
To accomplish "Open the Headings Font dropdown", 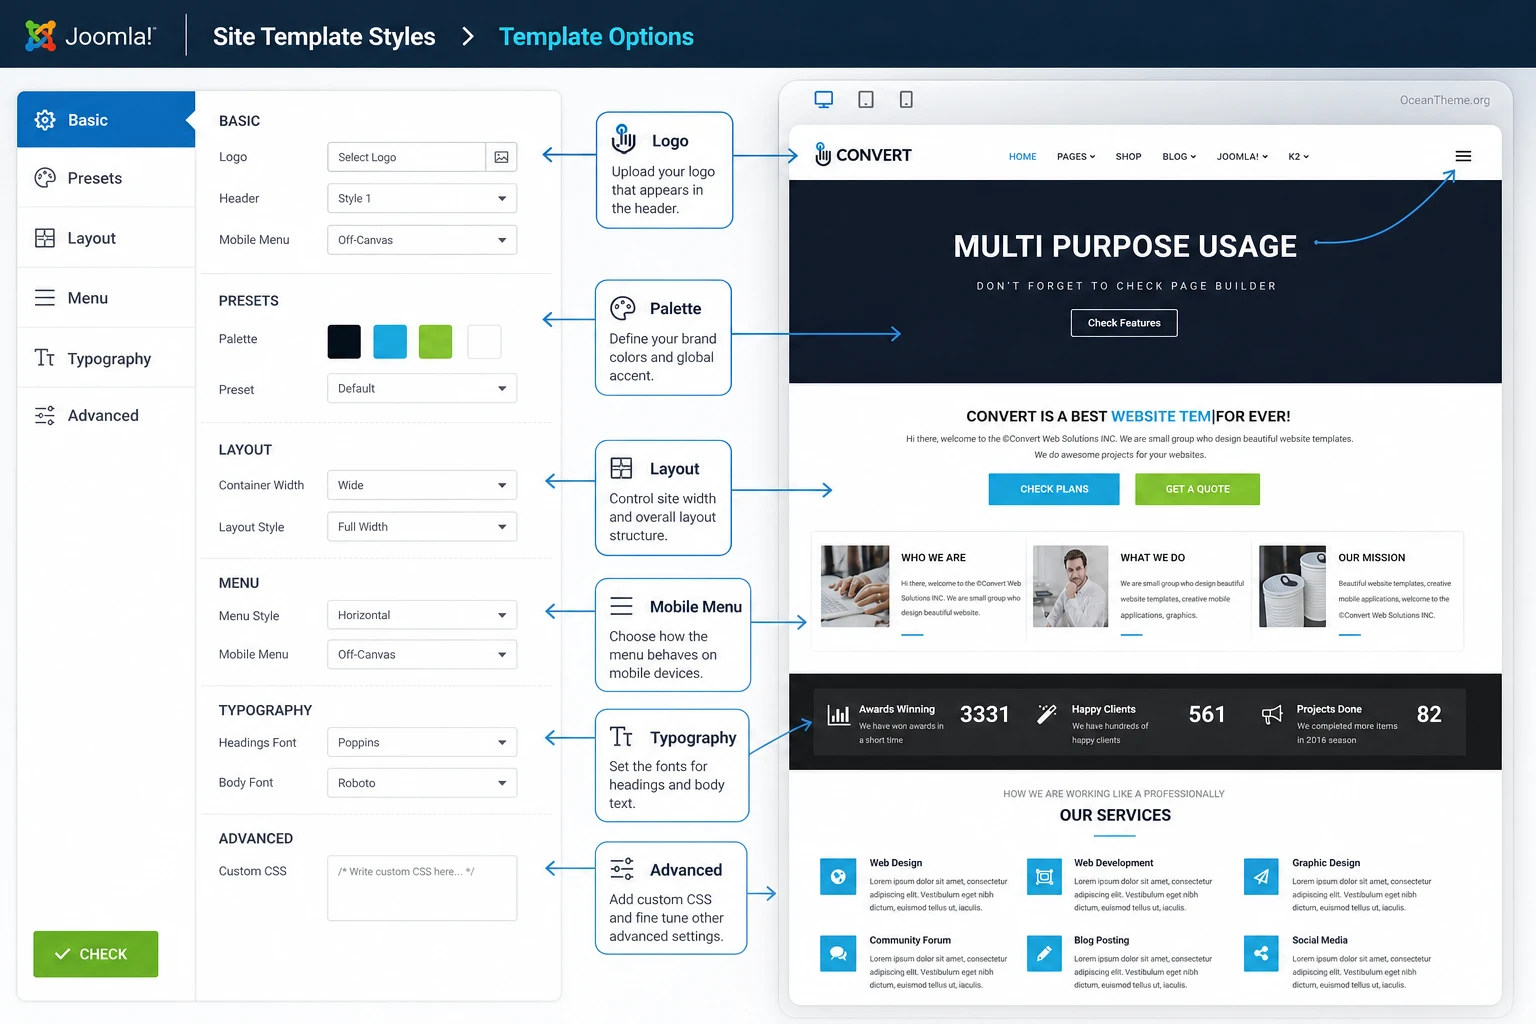I will coord(422,742).
